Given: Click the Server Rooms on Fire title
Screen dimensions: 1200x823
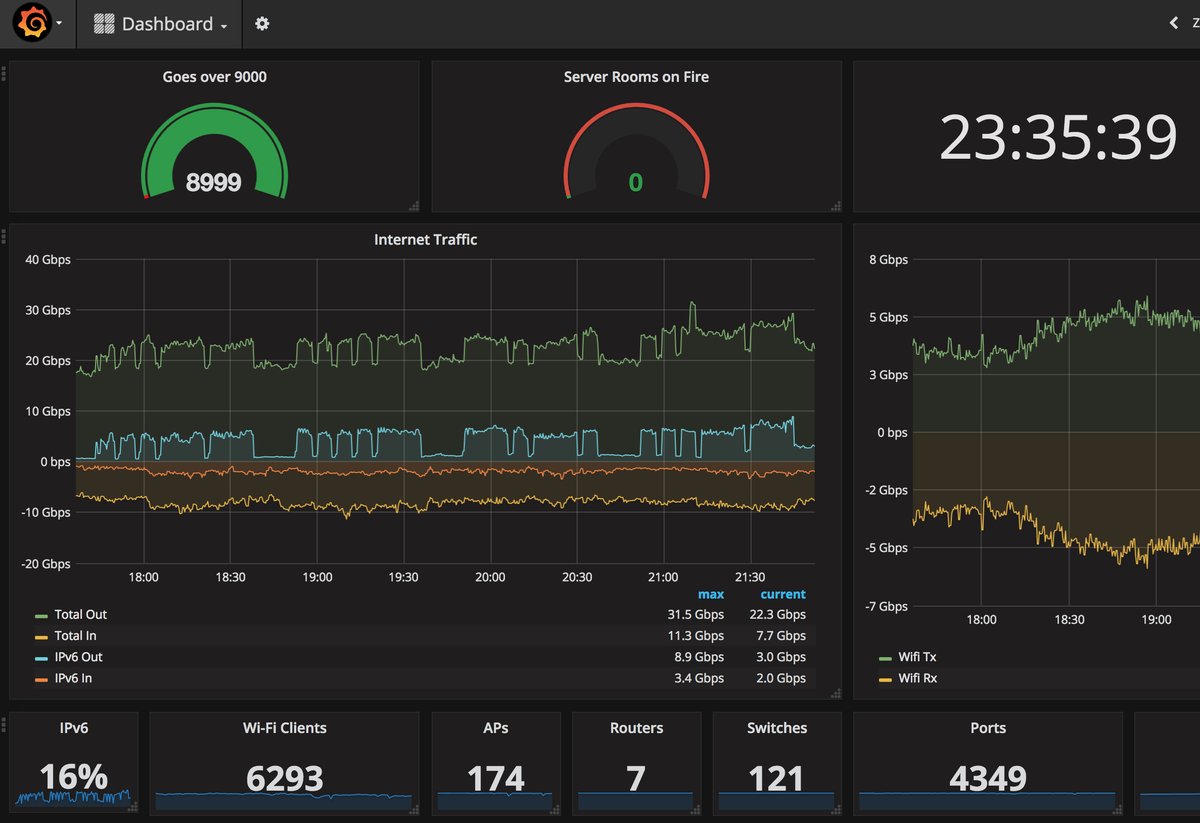Looking at the screenshot, I should tap(636, 77).
